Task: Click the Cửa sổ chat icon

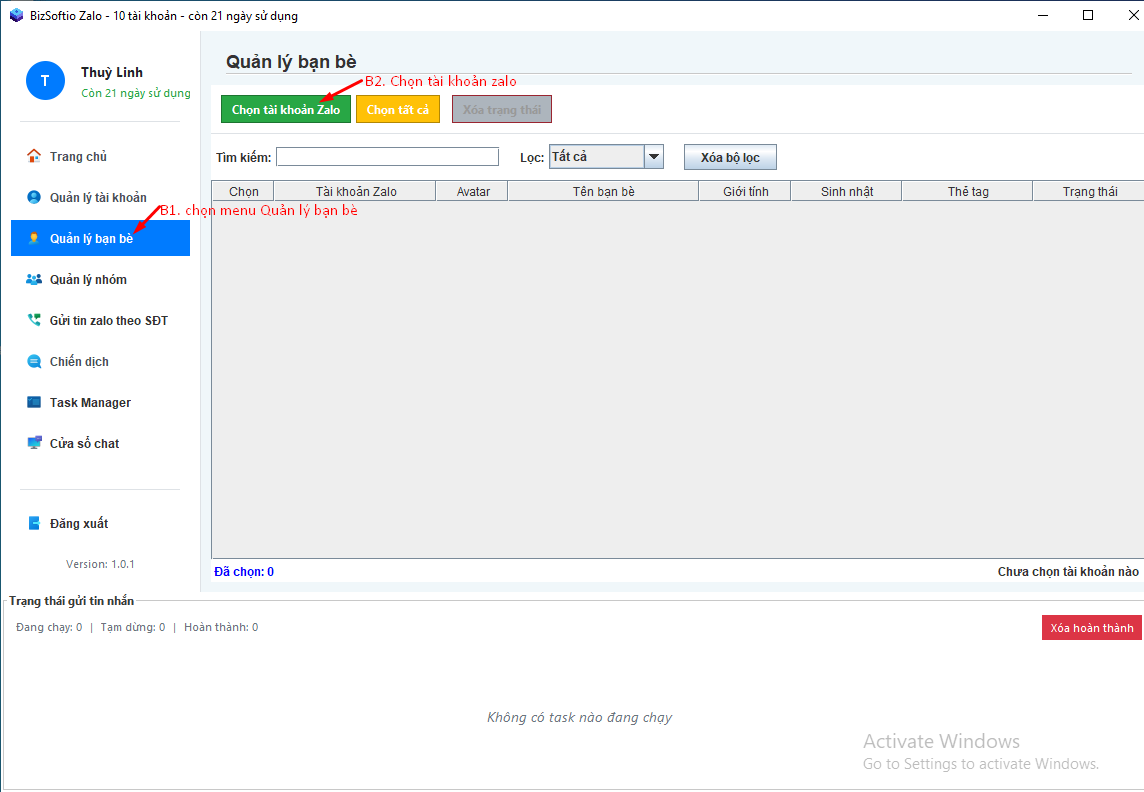Action: (34, 443)
